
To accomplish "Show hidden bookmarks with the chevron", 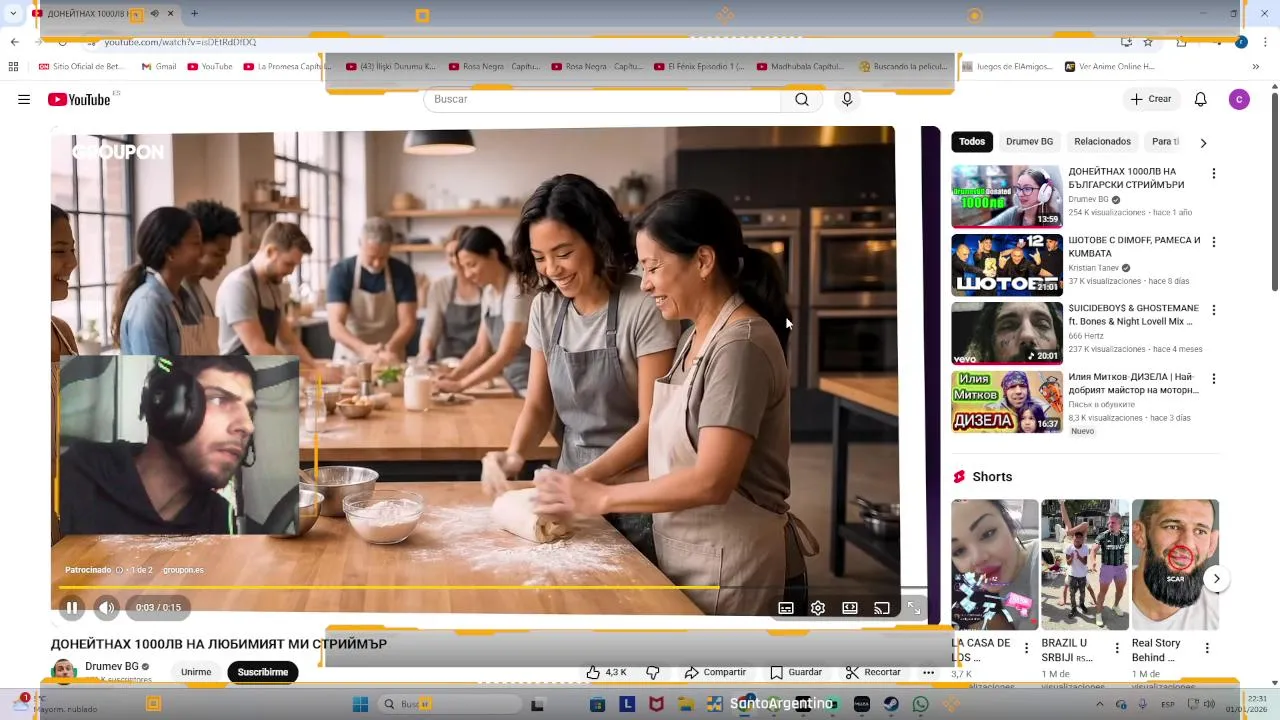I will point(1256,67).
